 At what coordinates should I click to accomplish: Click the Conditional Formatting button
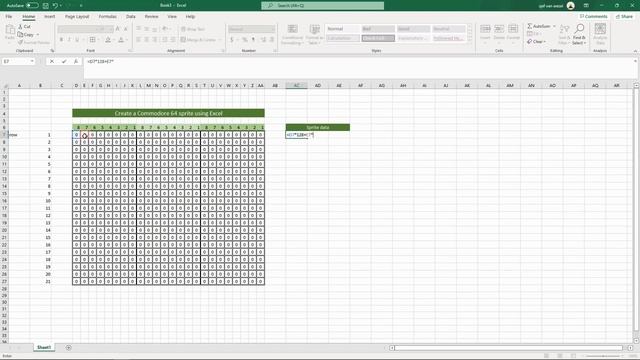[x=292, y=34]
